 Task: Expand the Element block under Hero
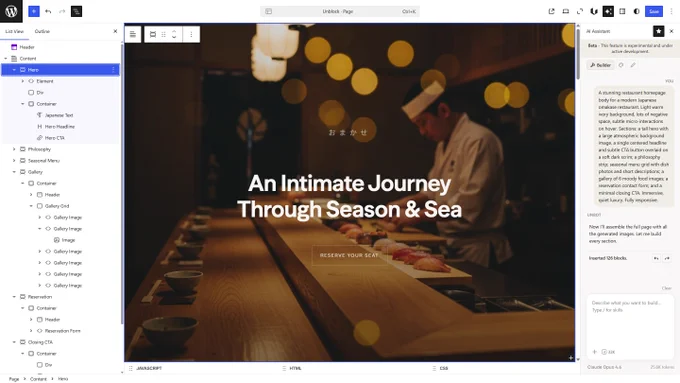[x=23, y=81]
